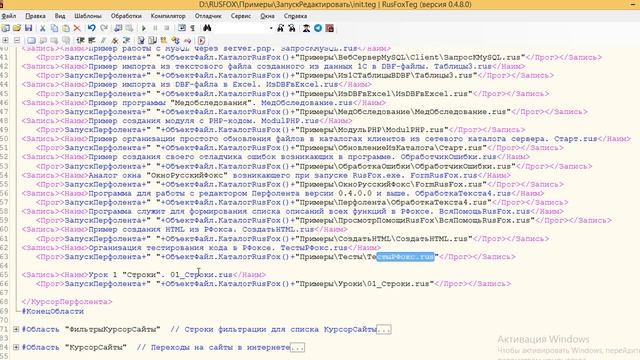Click the text "Таблицы3.rus" on line 42
The image size is (640, 360).
point(463,67)
